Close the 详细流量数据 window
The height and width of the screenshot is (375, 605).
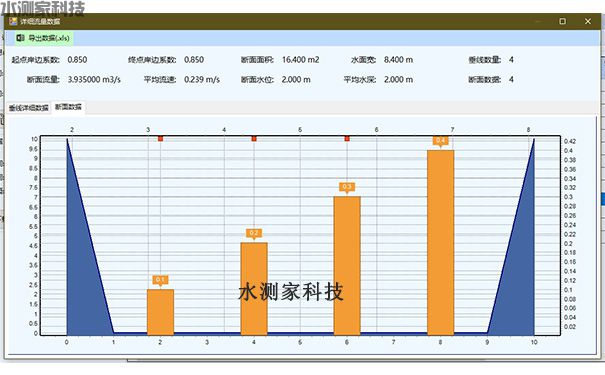[x=588, y=21]
